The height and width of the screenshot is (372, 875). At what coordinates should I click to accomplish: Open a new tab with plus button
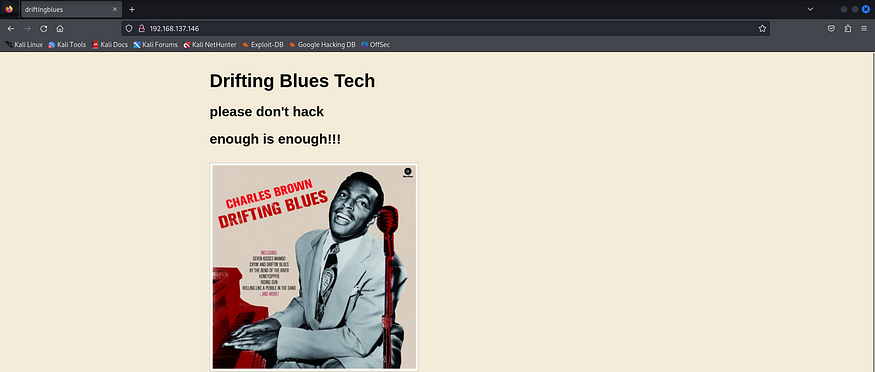coord(132,9)
